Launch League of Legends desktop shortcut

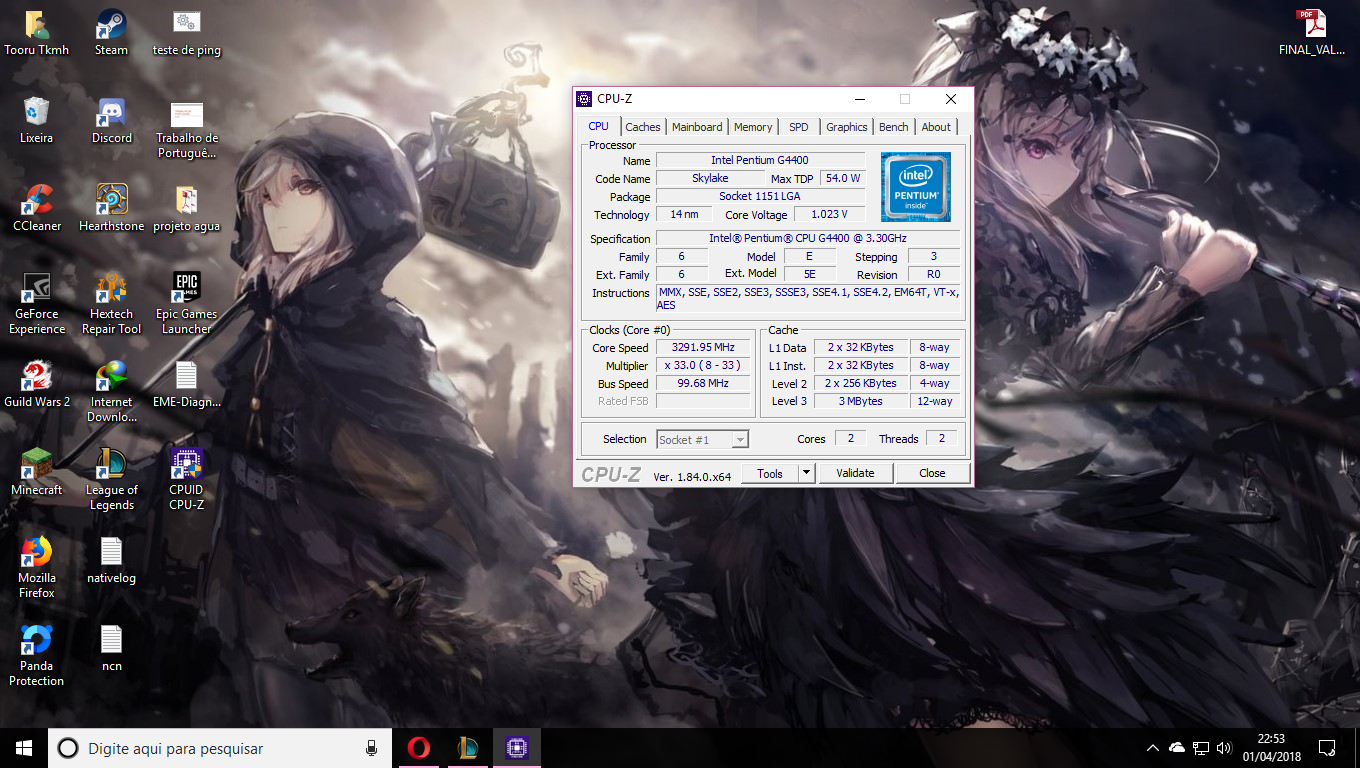point(111,479)
